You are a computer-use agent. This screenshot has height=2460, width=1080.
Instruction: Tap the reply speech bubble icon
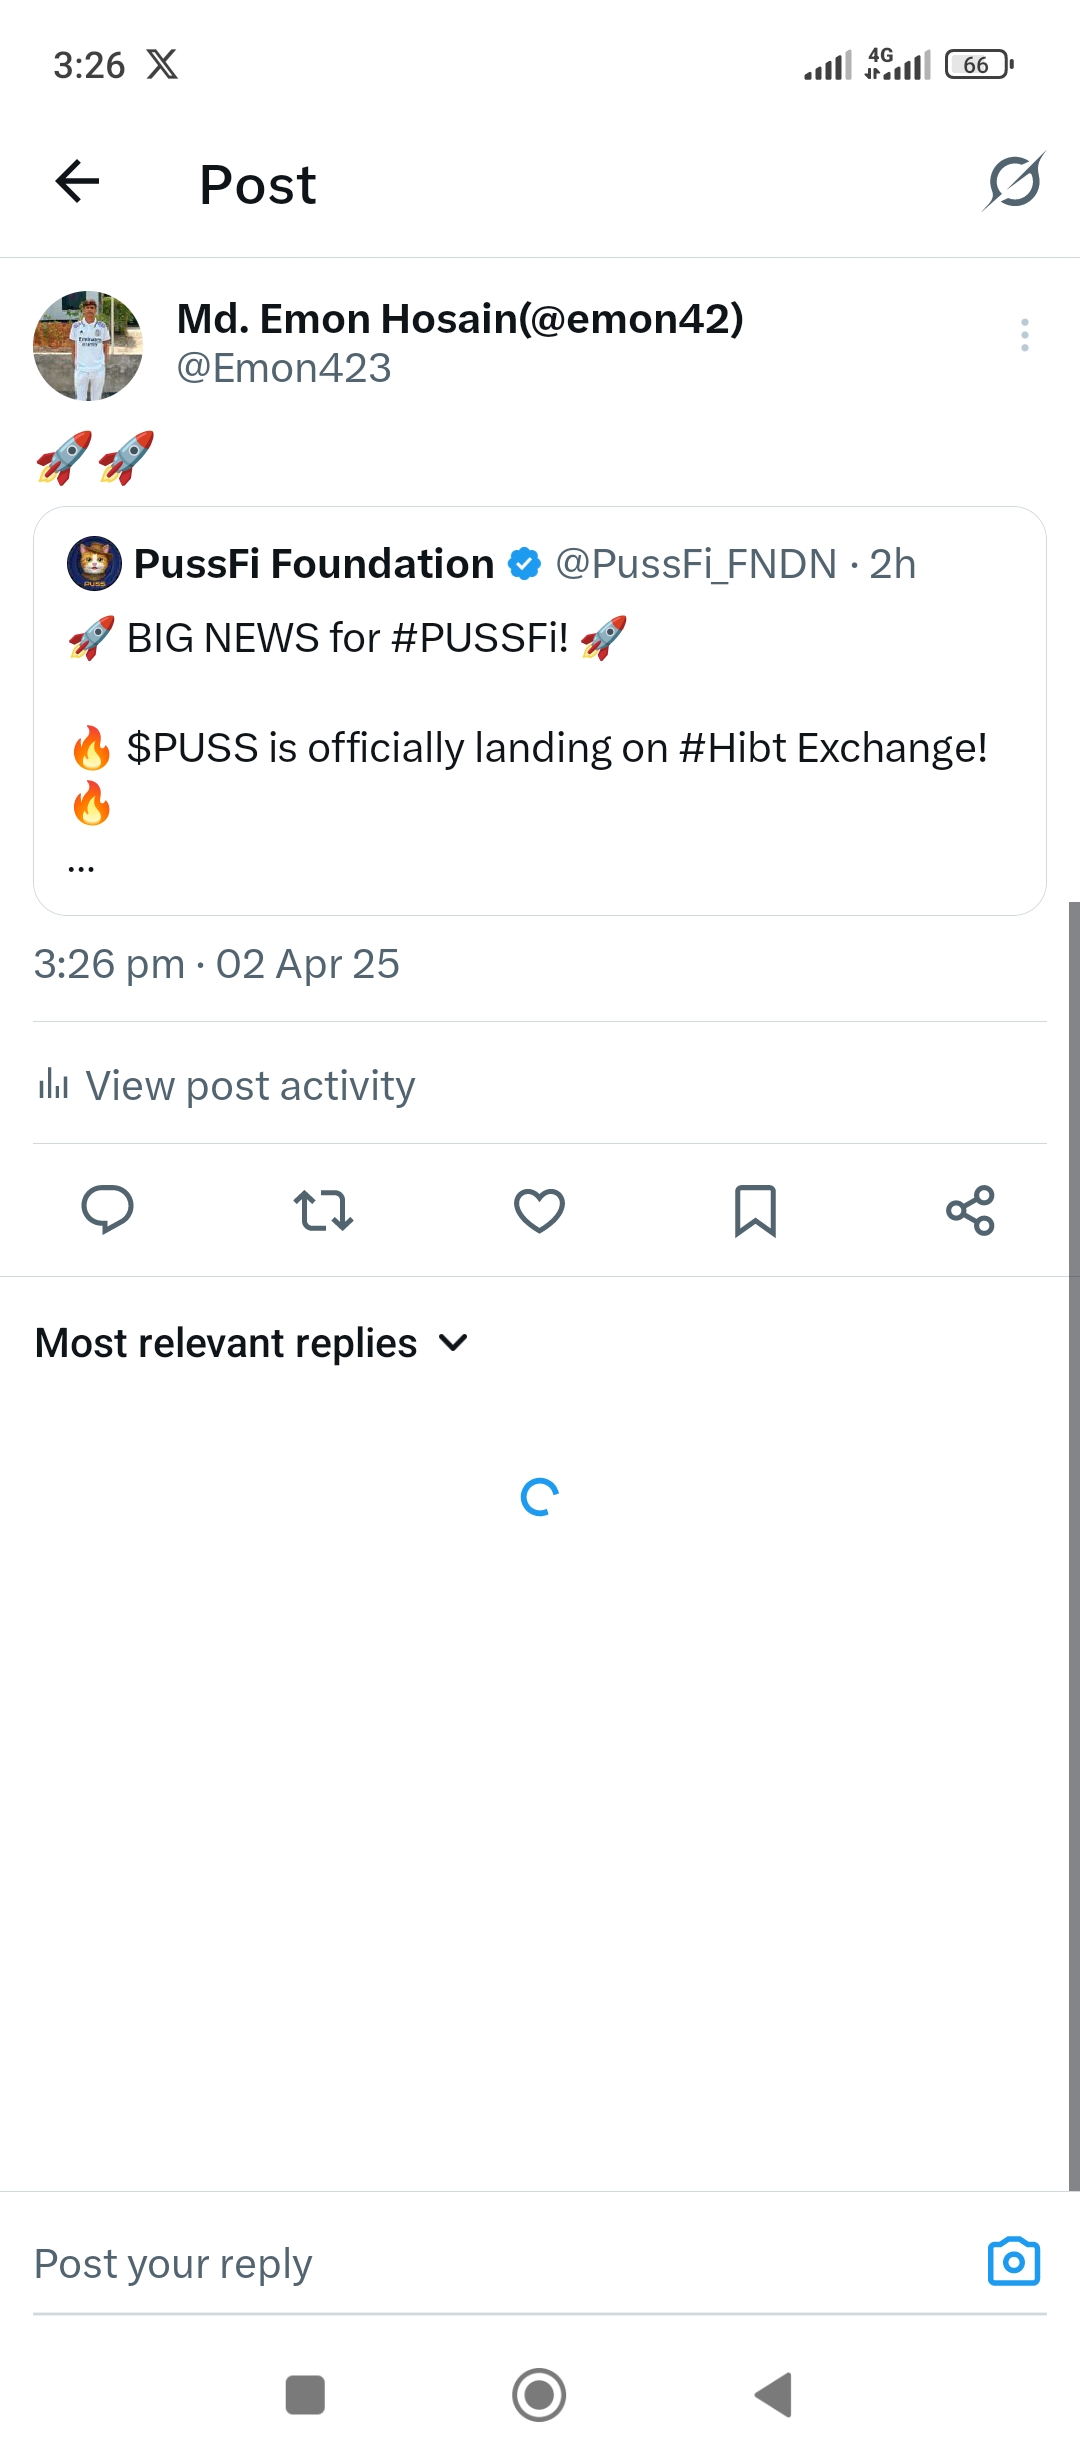coord(107,1210)
